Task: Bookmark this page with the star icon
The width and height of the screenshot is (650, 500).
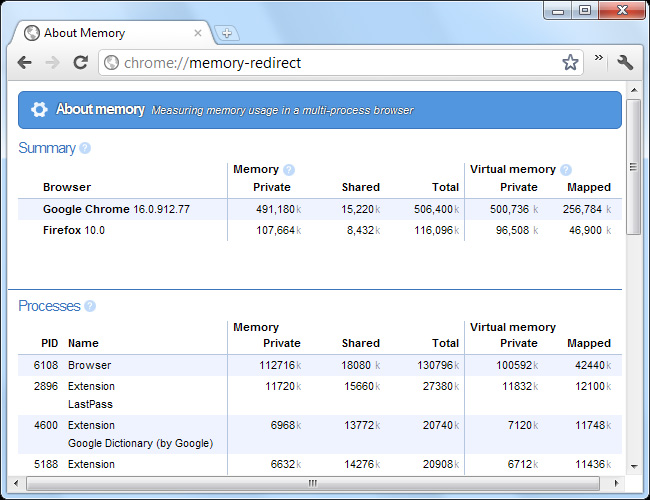Action: click(570, 63)
